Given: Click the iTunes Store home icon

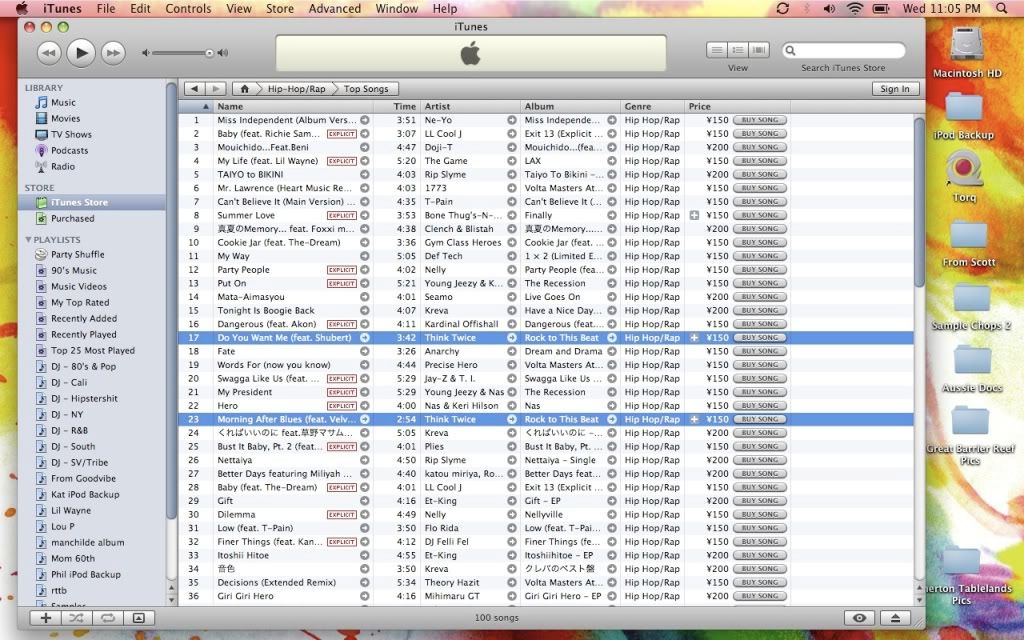Looking at the screenshot, I should point(244,89).
